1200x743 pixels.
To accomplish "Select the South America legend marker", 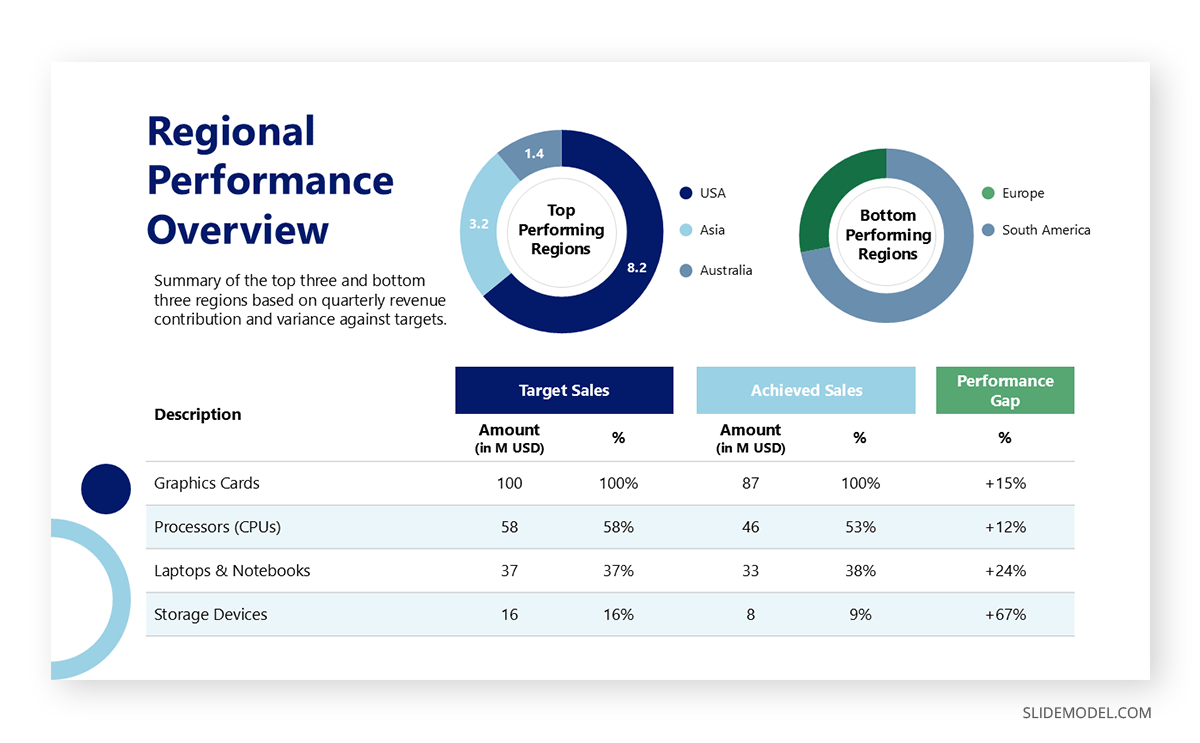I will [990, 230].
